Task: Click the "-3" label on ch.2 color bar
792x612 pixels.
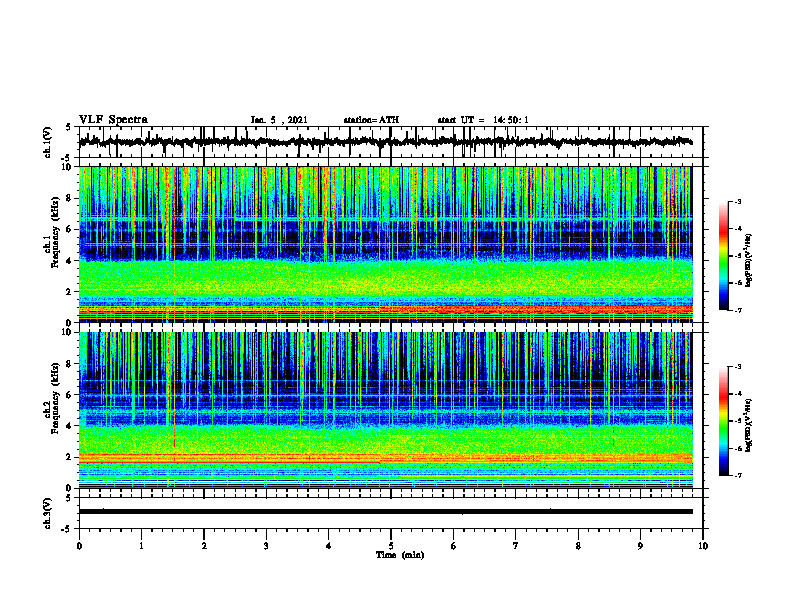Action: (x=738, y=367)
